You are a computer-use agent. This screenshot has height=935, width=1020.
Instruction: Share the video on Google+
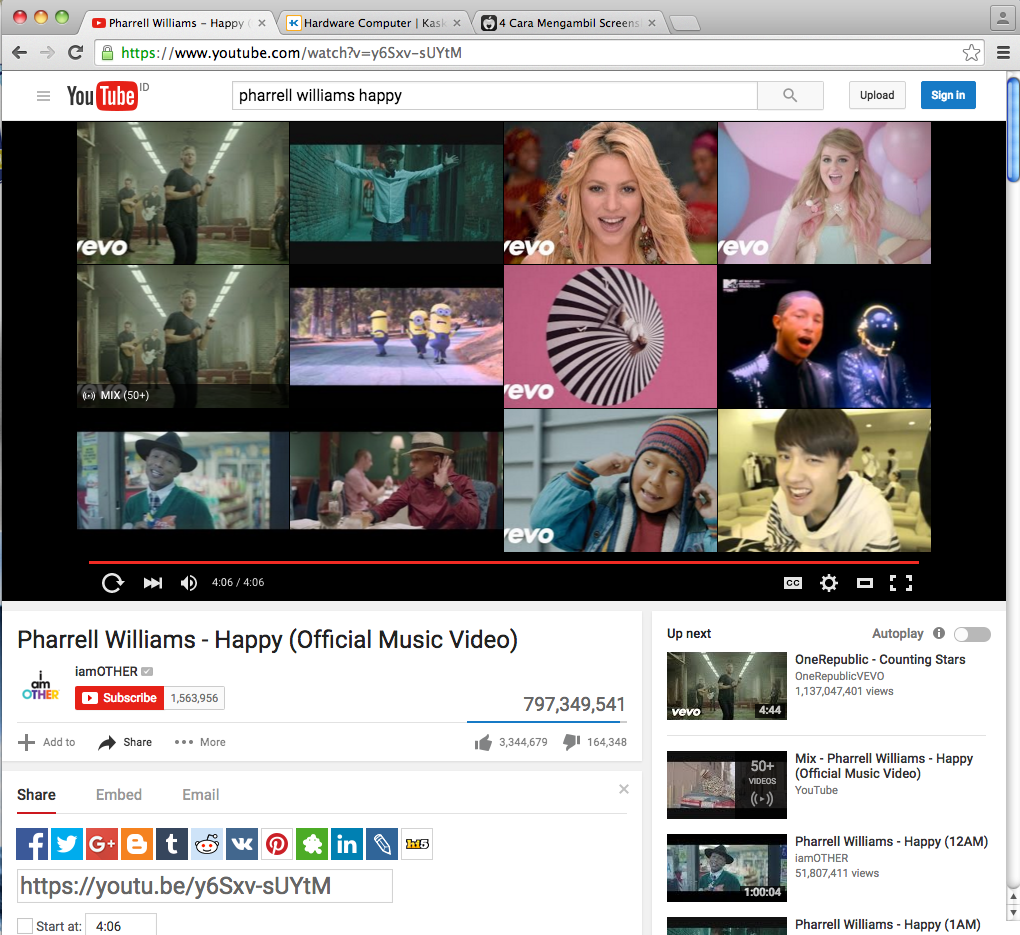[x=102, y=844]
